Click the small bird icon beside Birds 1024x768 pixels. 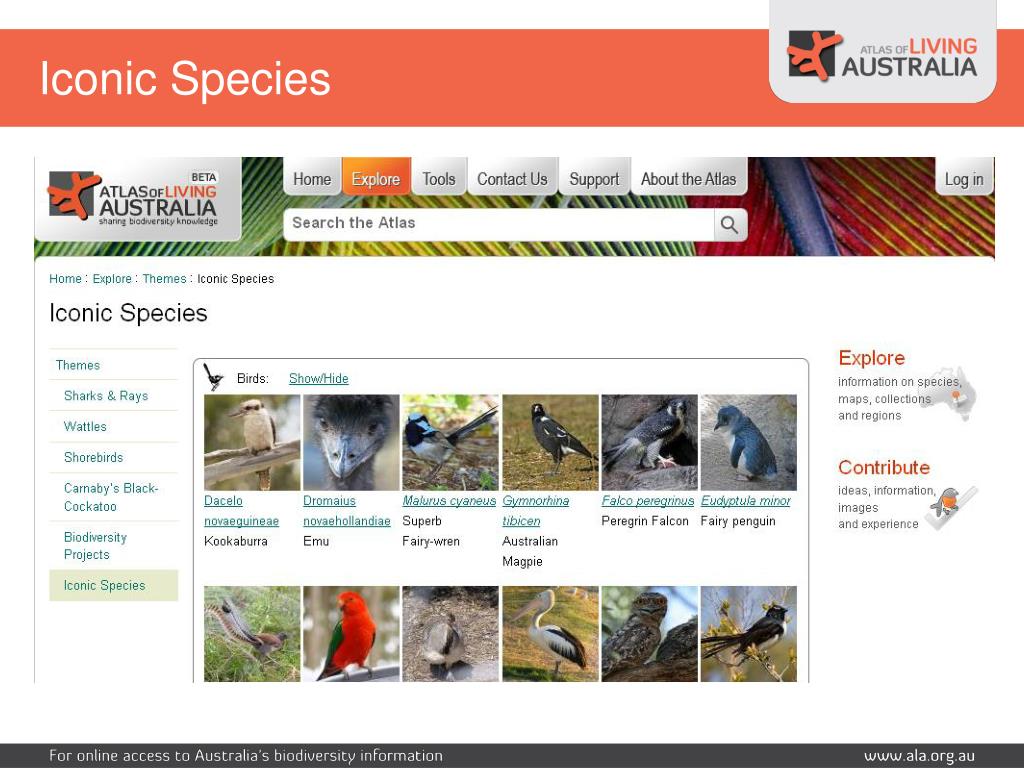coord(214,377)
